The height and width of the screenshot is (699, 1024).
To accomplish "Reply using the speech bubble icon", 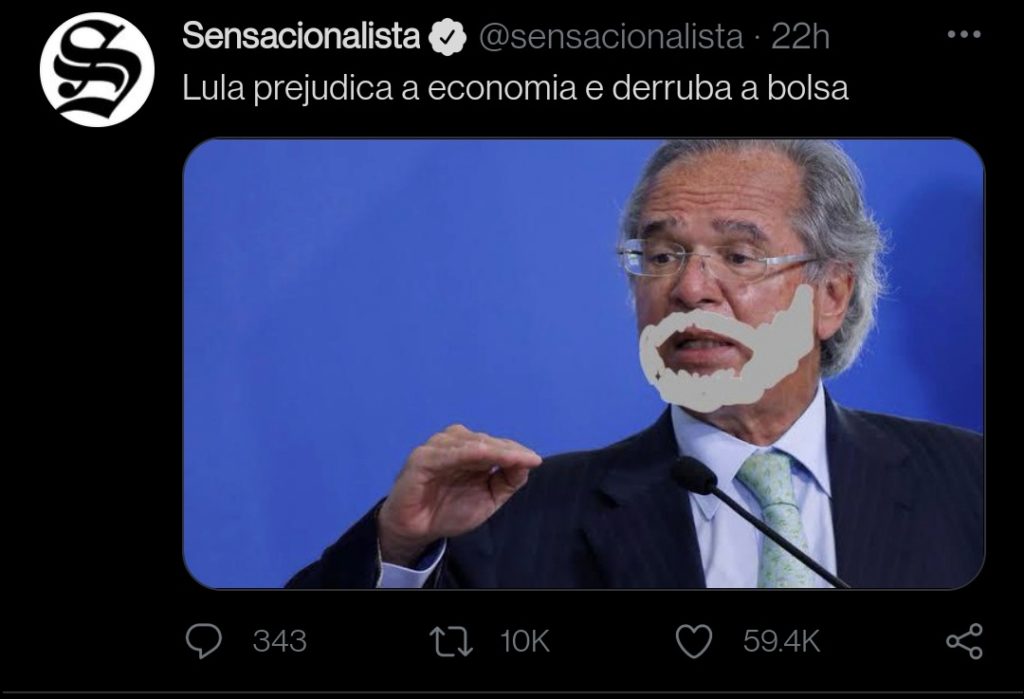I will [204, 641].
